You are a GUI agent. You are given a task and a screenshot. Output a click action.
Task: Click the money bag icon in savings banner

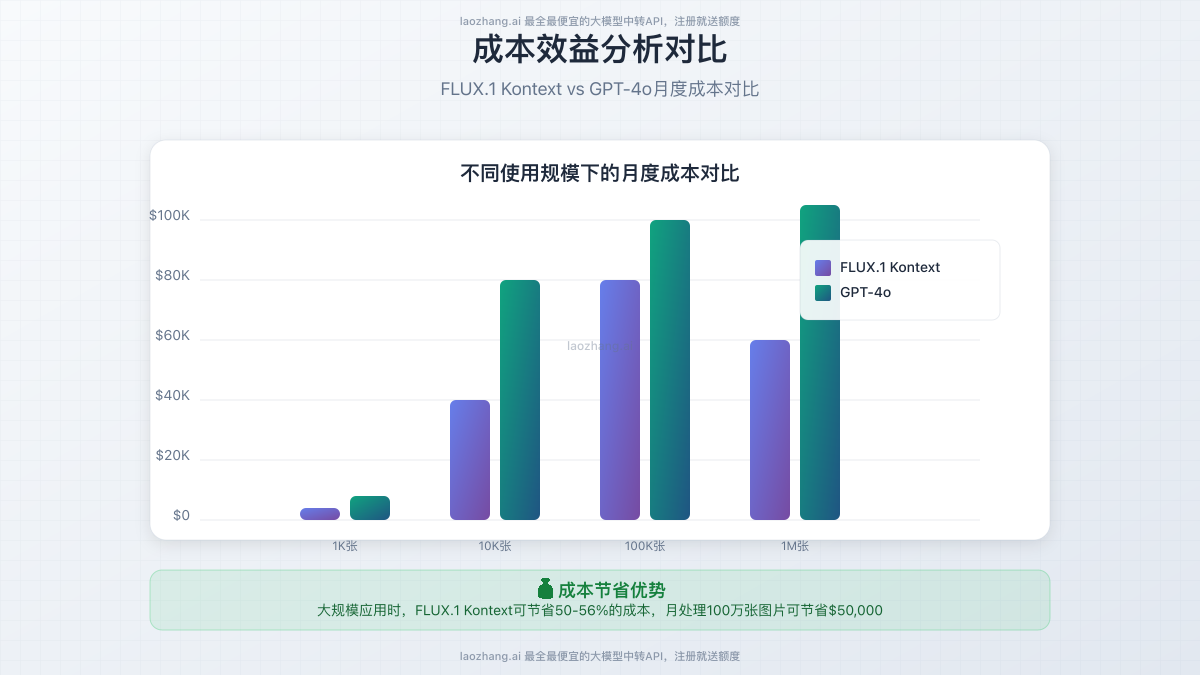[545, 590]
